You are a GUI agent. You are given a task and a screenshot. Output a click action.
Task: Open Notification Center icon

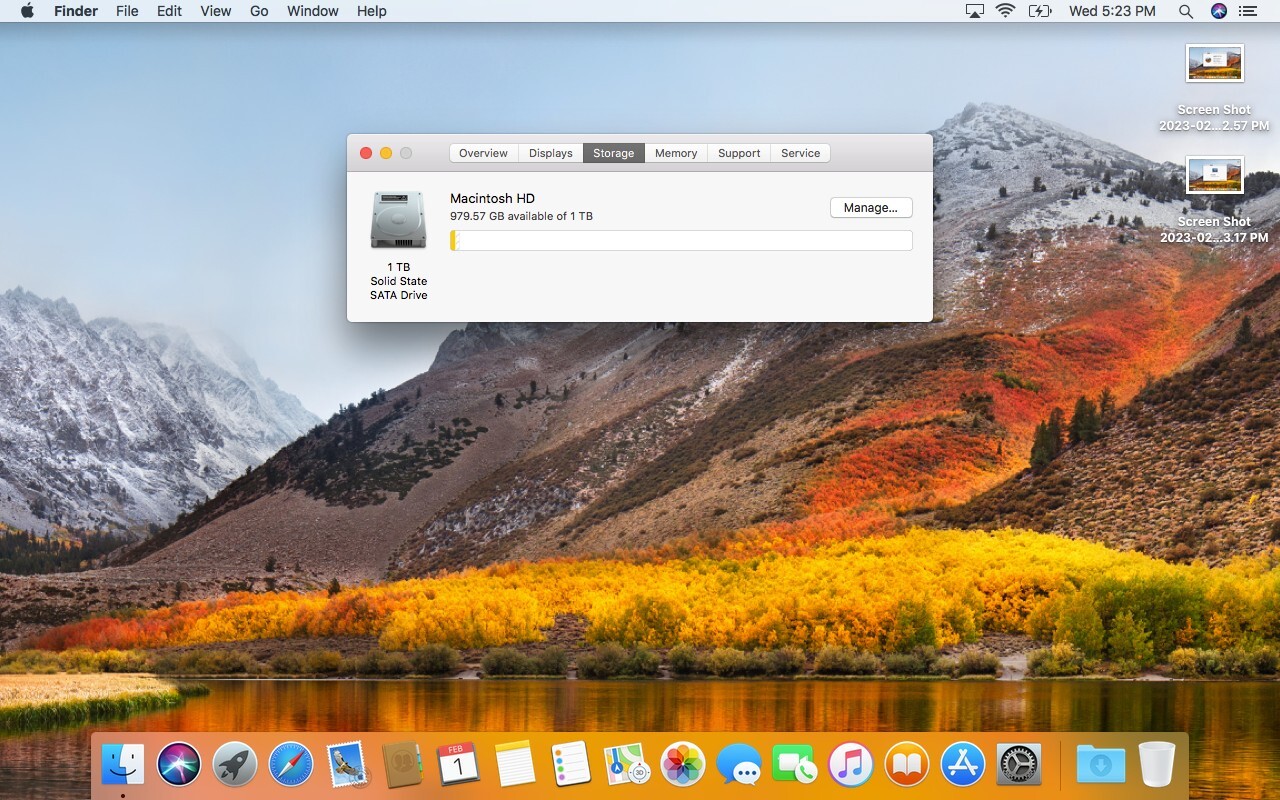point(1247,11)
